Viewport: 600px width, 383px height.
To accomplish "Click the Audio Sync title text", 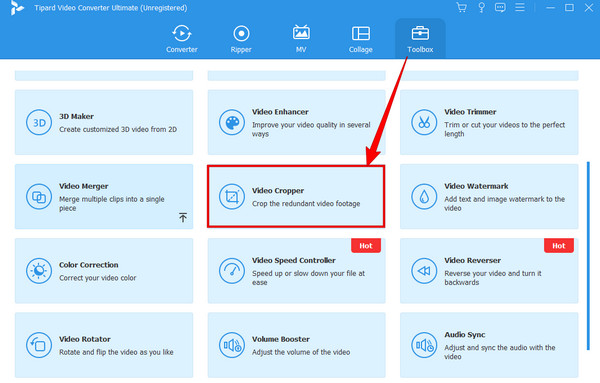I will click(x=465, y=334).
